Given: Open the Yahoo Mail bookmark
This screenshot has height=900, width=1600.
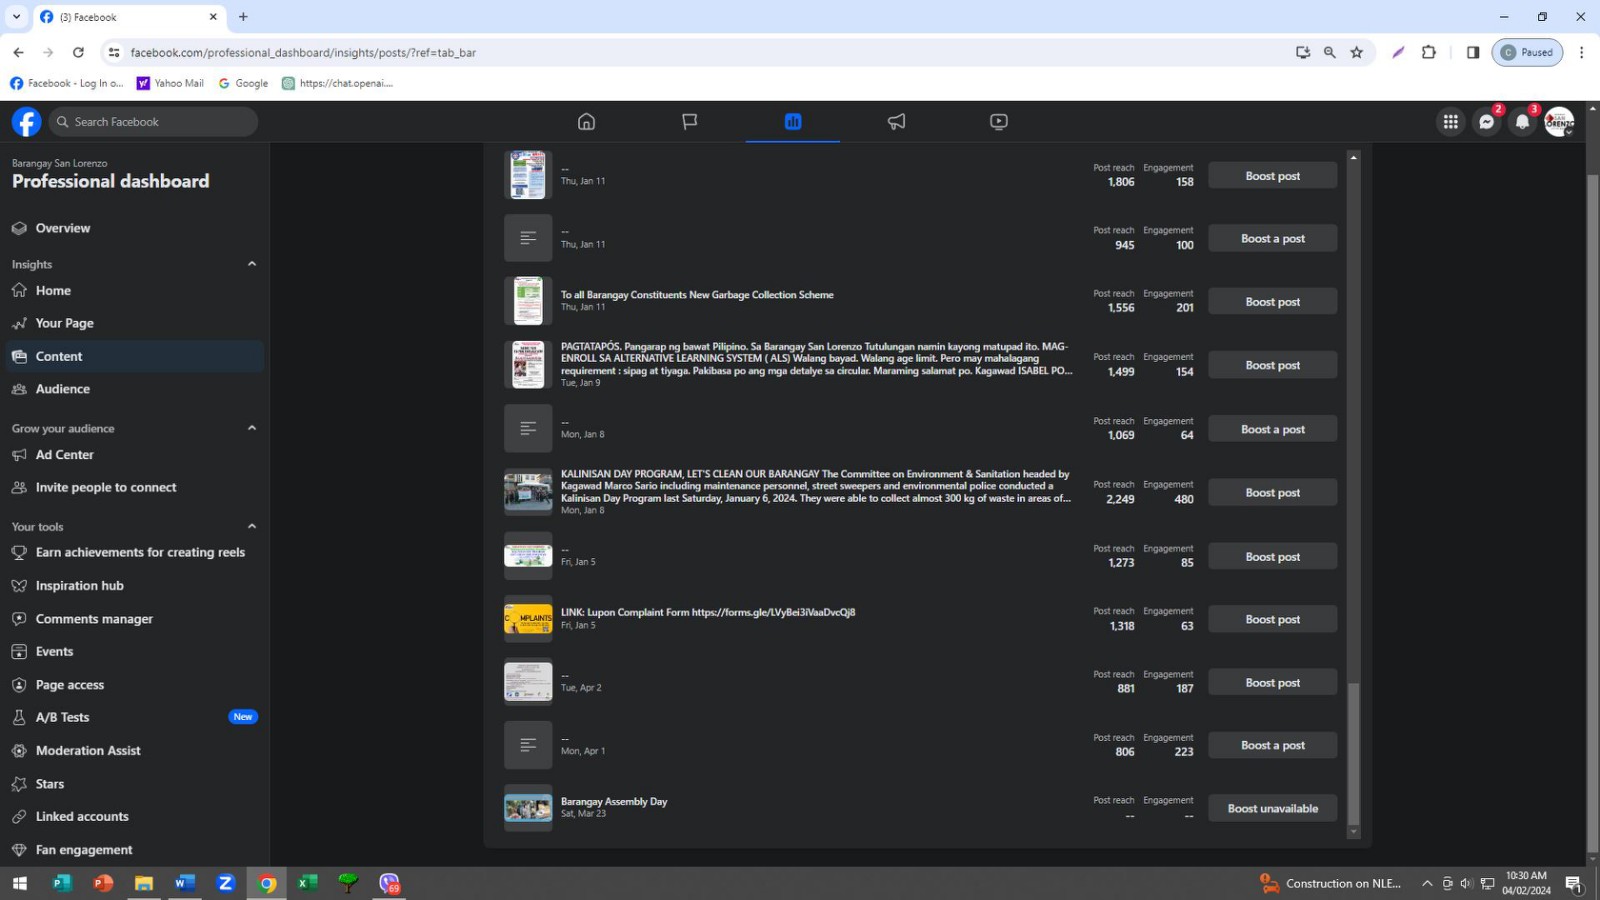Looking at the screenshot, I should point(170,83).
